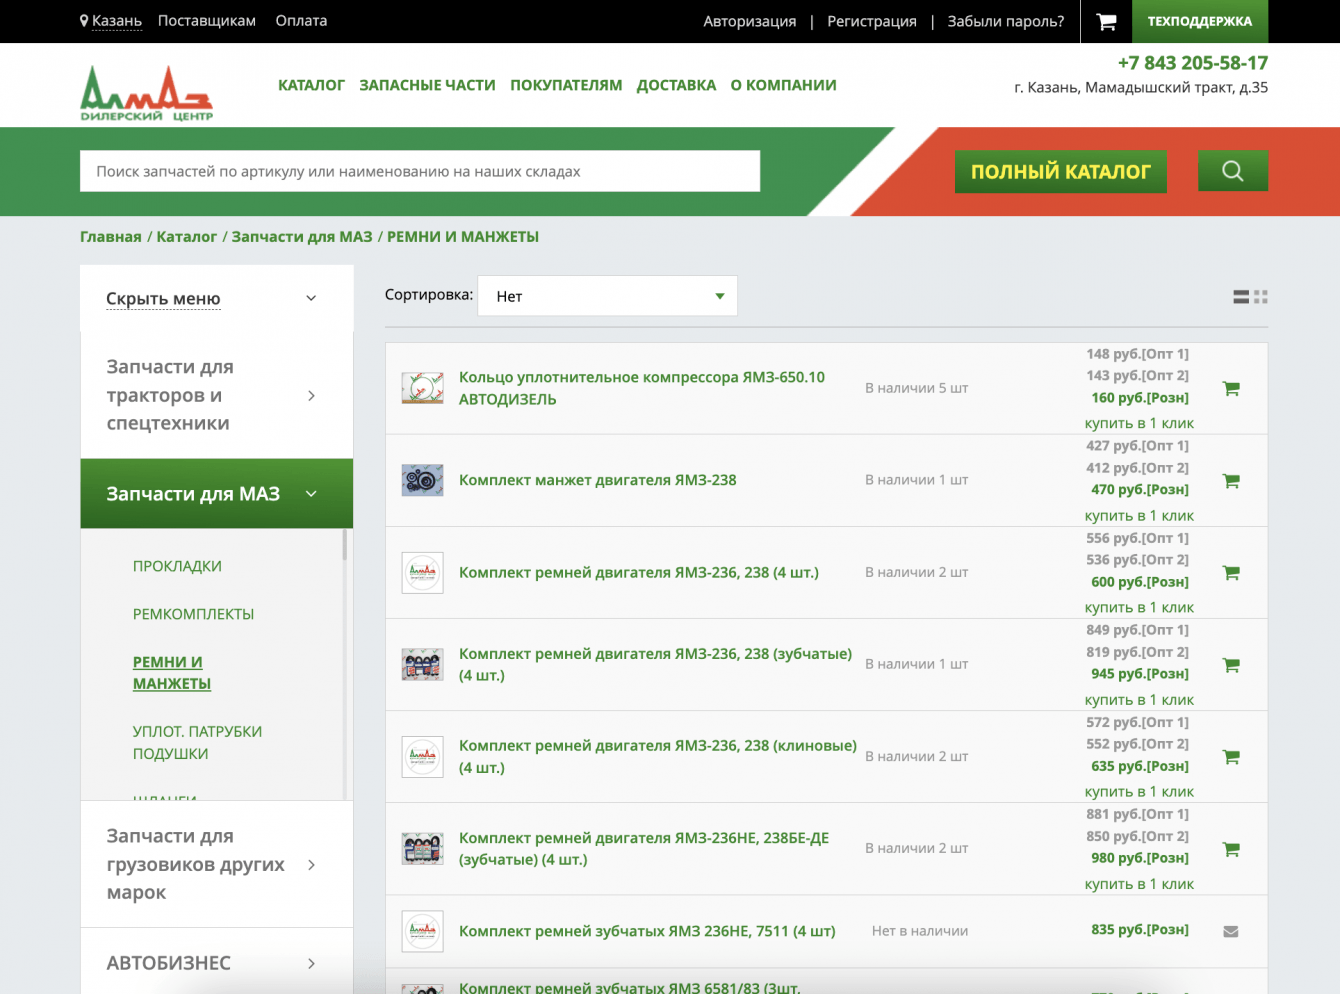
Task: Open thumbnail of ремней зубчатых ЯМЗ 236НЕ, 7511
Action: tap(422, 931)
